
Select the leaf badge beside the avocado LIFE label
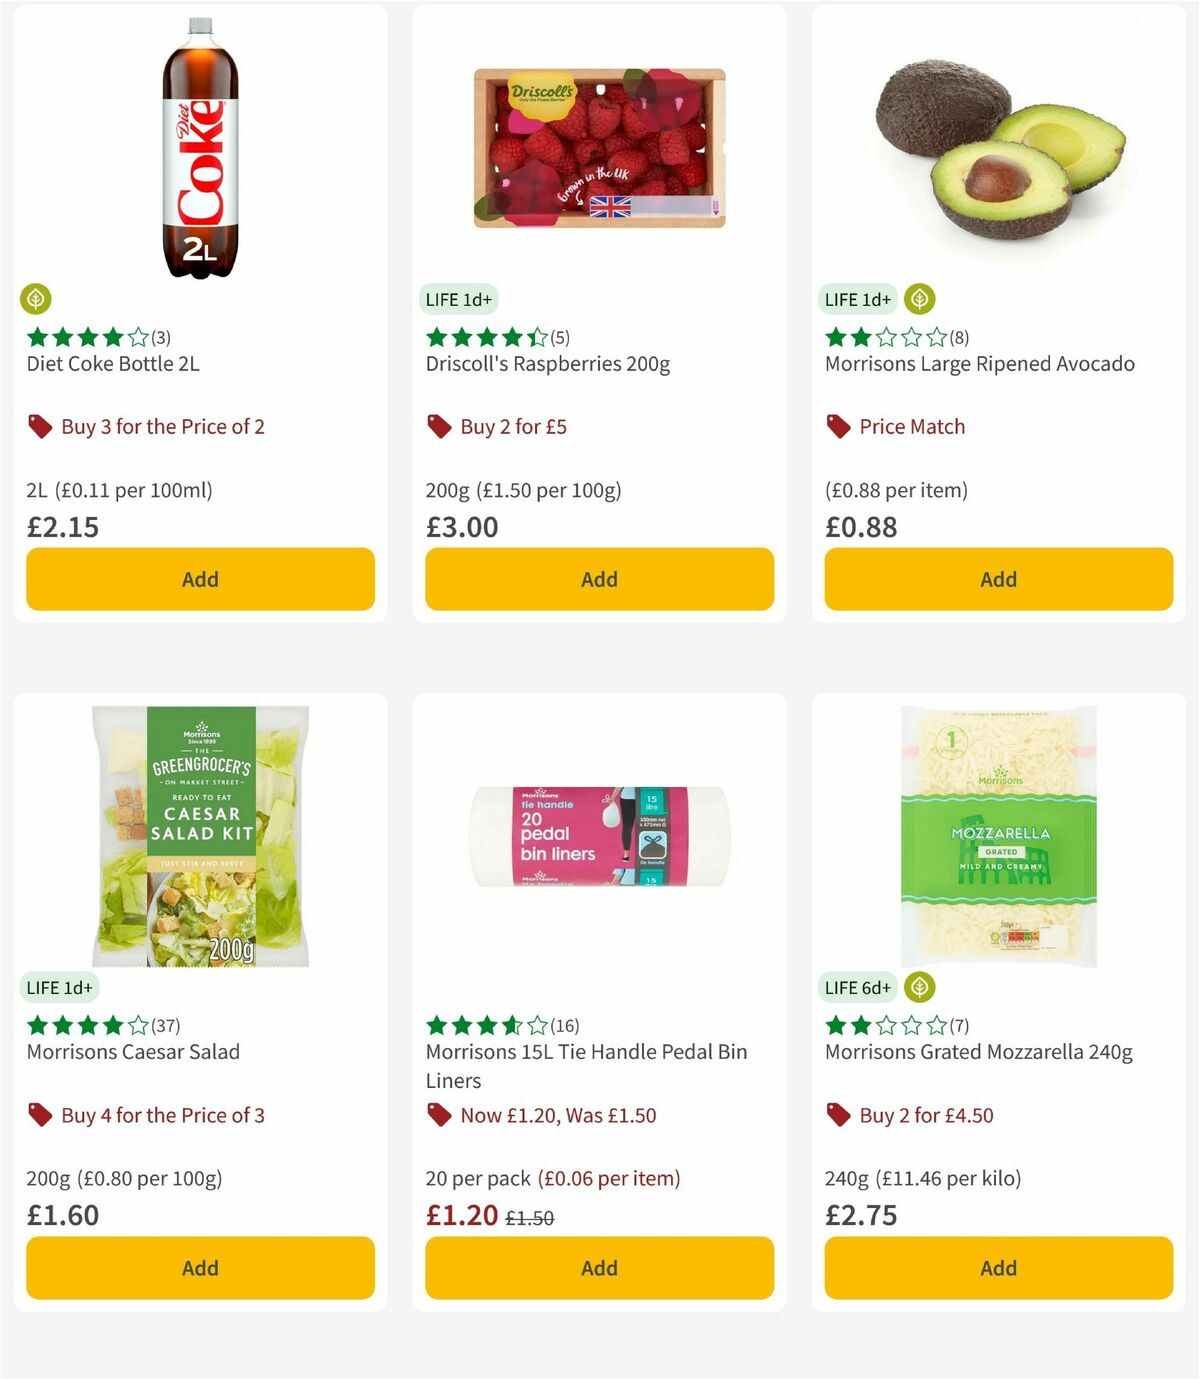click(919, 299)
